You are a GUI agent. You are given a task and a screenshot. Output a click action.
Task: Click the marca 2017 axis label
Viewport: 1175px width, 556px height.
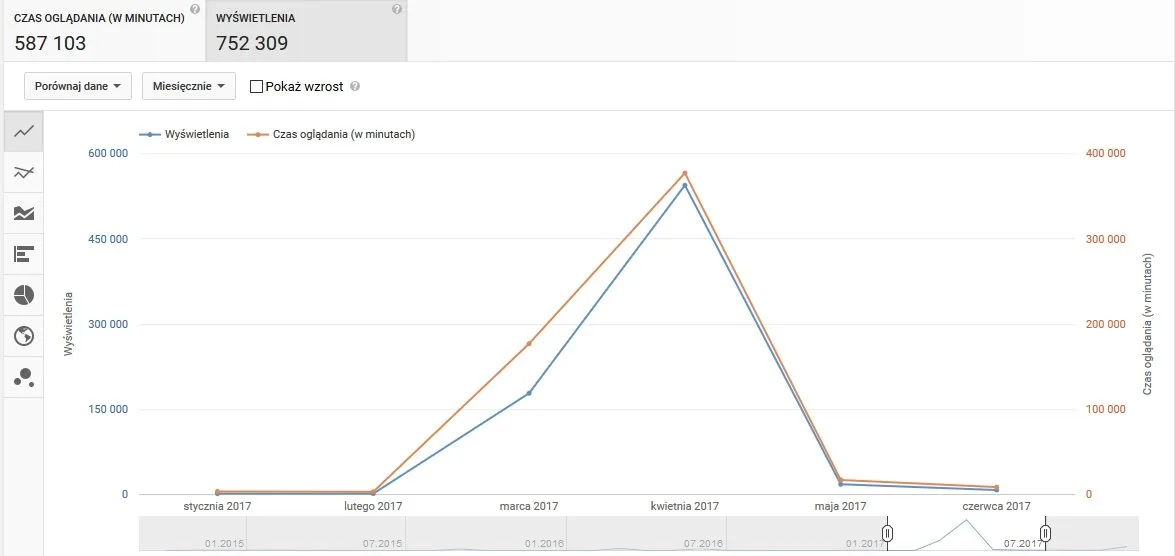click(529, 507)
